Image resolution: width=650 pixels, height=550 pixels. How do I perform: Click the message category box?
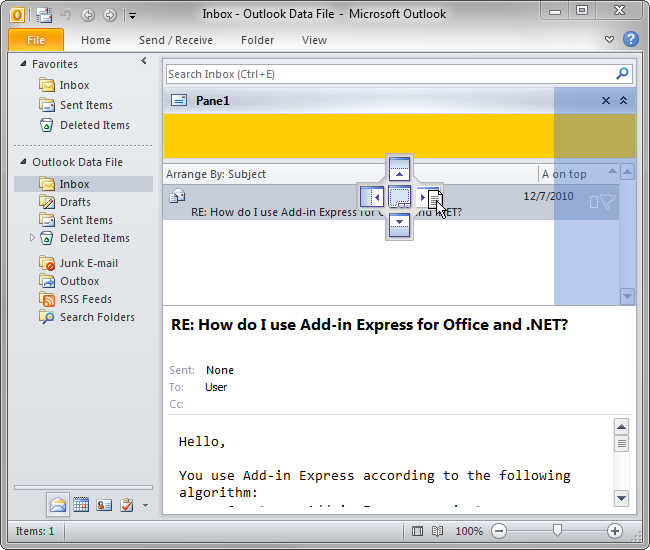point(594,202)
